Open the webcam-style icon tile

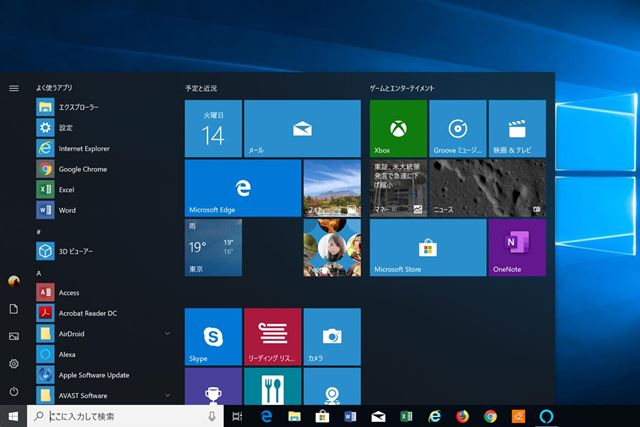point(332,386)
